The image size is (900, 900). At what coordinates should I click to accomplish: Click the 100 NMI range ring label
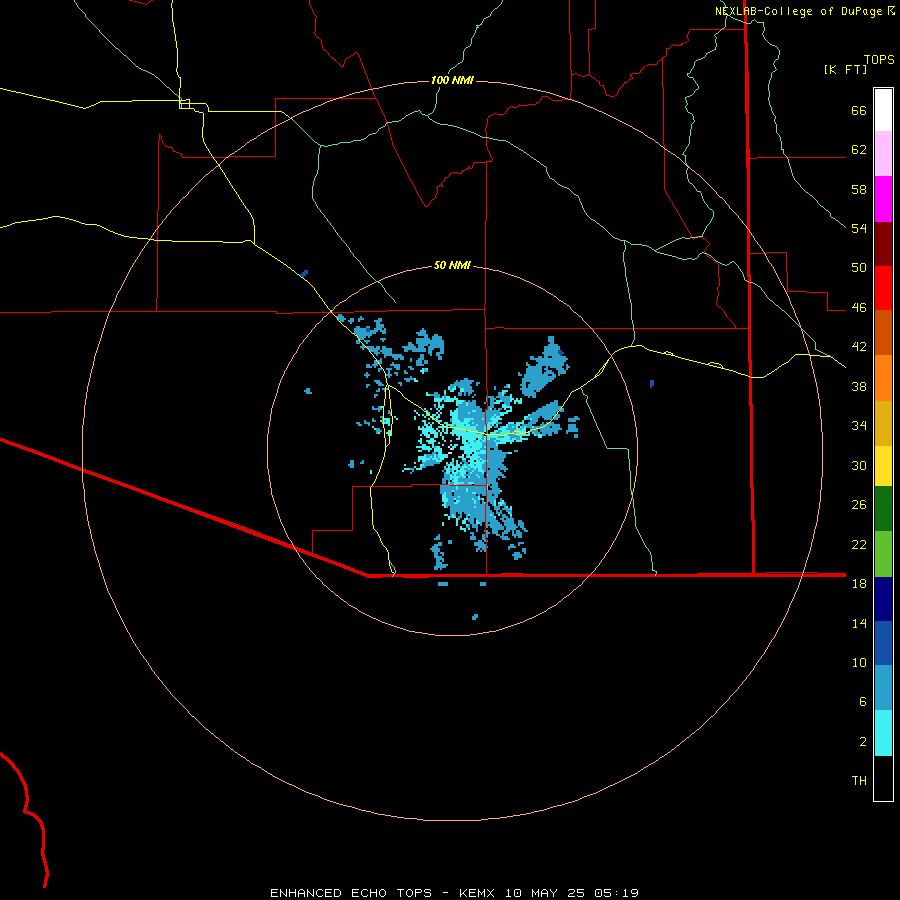coord(452,80)
